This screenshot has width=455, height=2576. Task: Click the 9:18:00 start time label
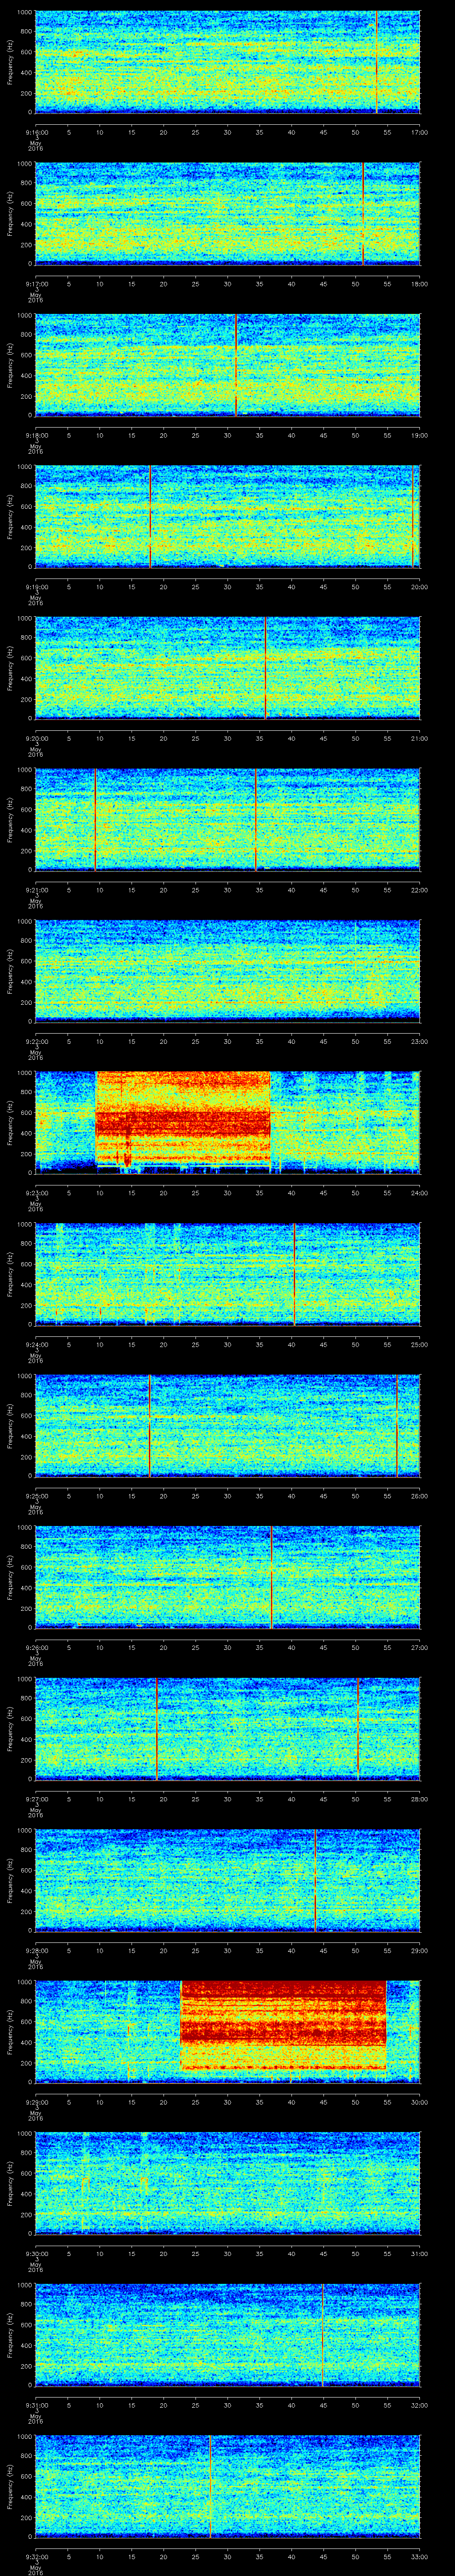click(36, 435)
